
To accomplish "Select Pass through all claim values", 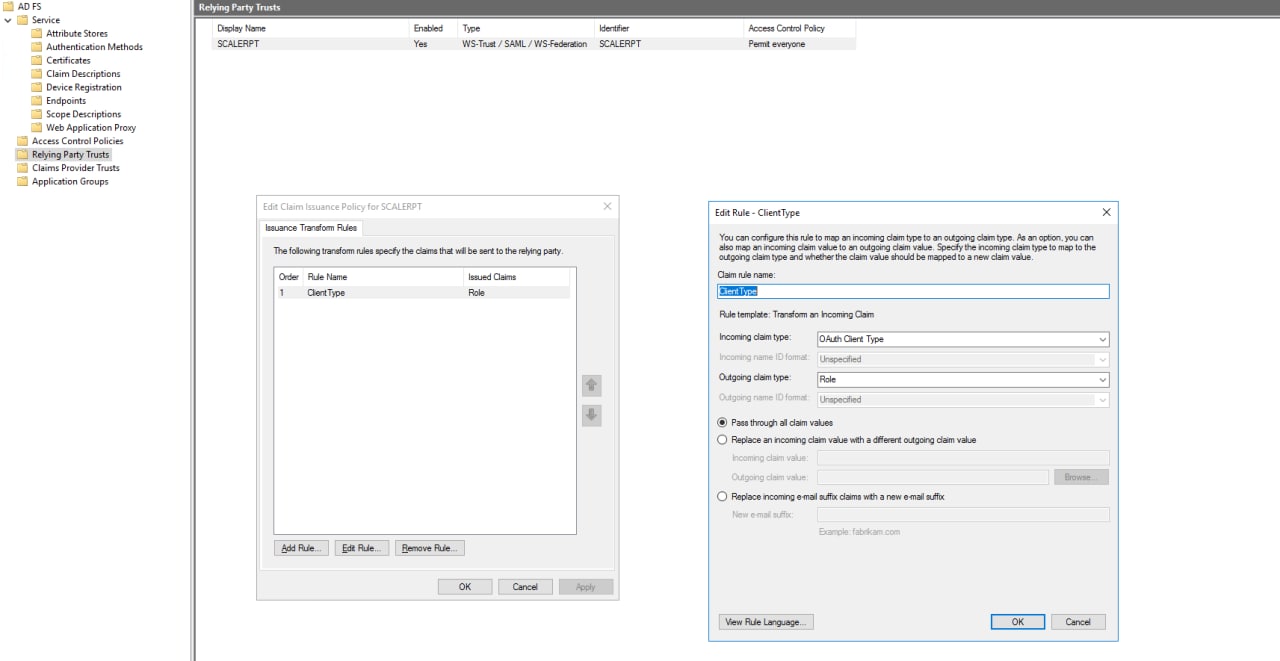I will pos(723,423).
